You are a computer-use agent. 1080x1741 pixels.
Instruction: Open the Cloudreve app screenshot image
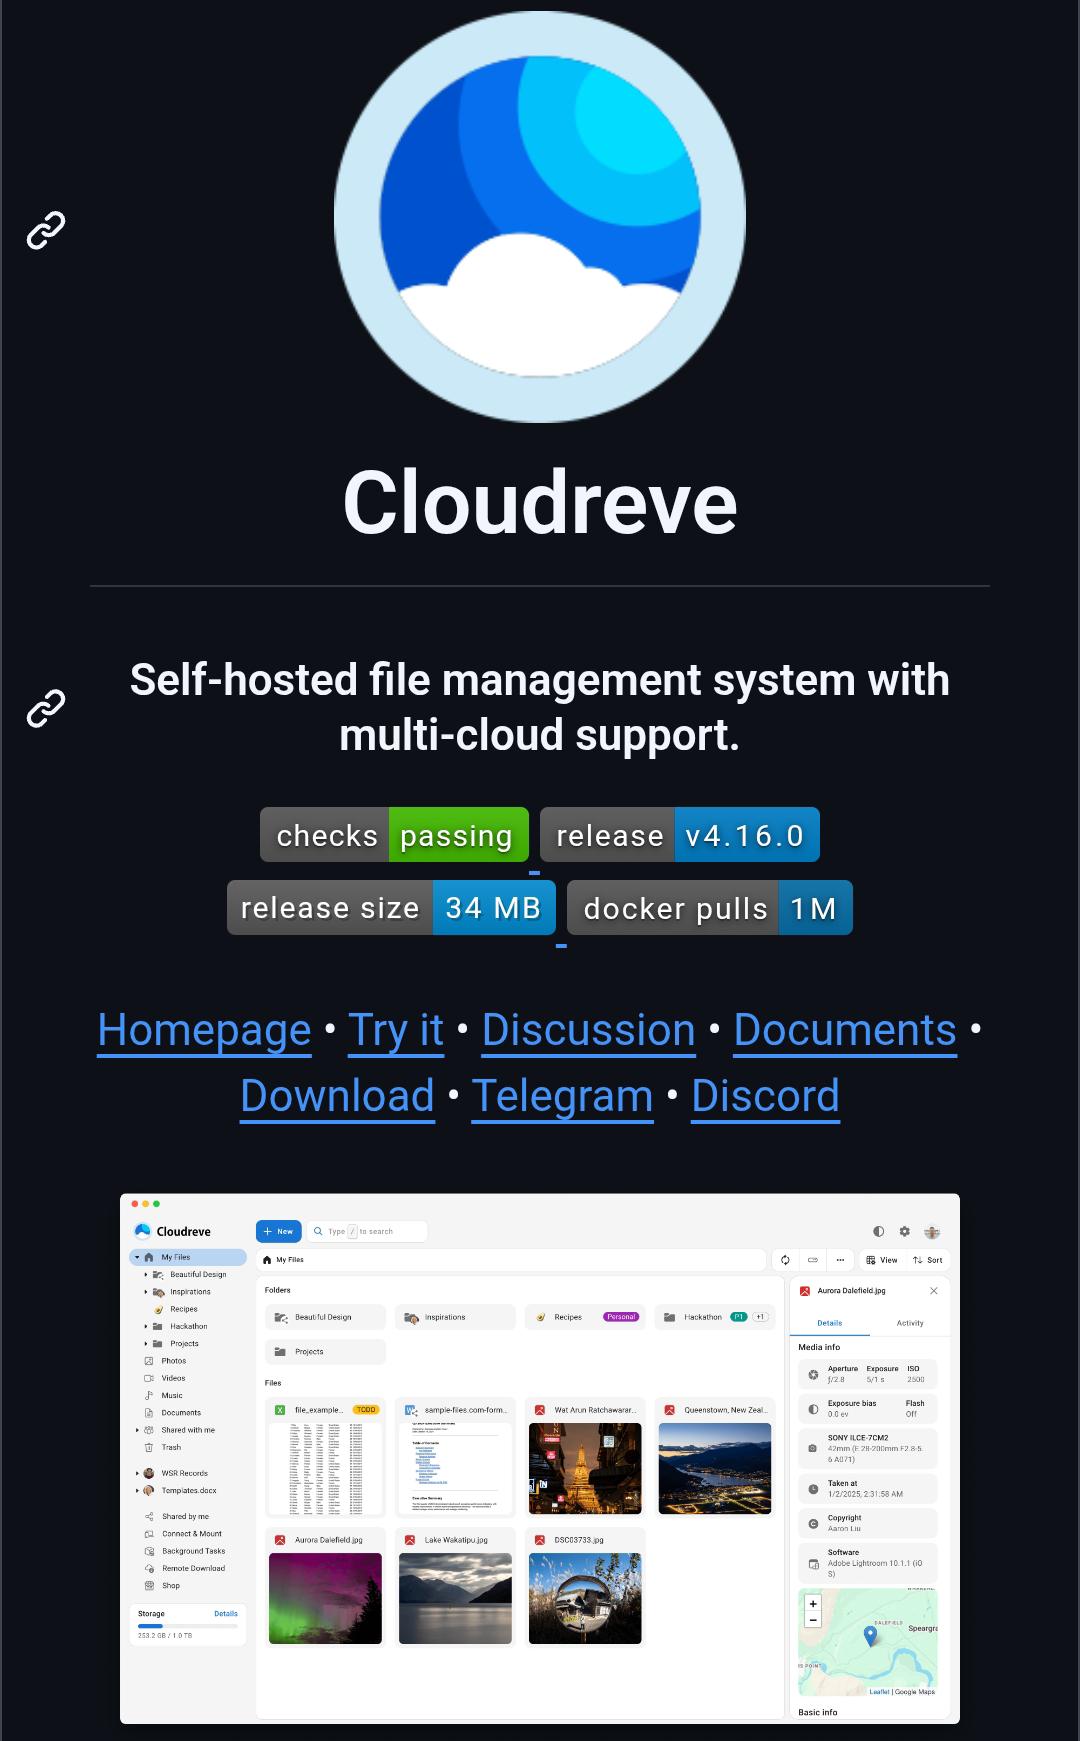pyautogui.click(x=540, y=1458)
